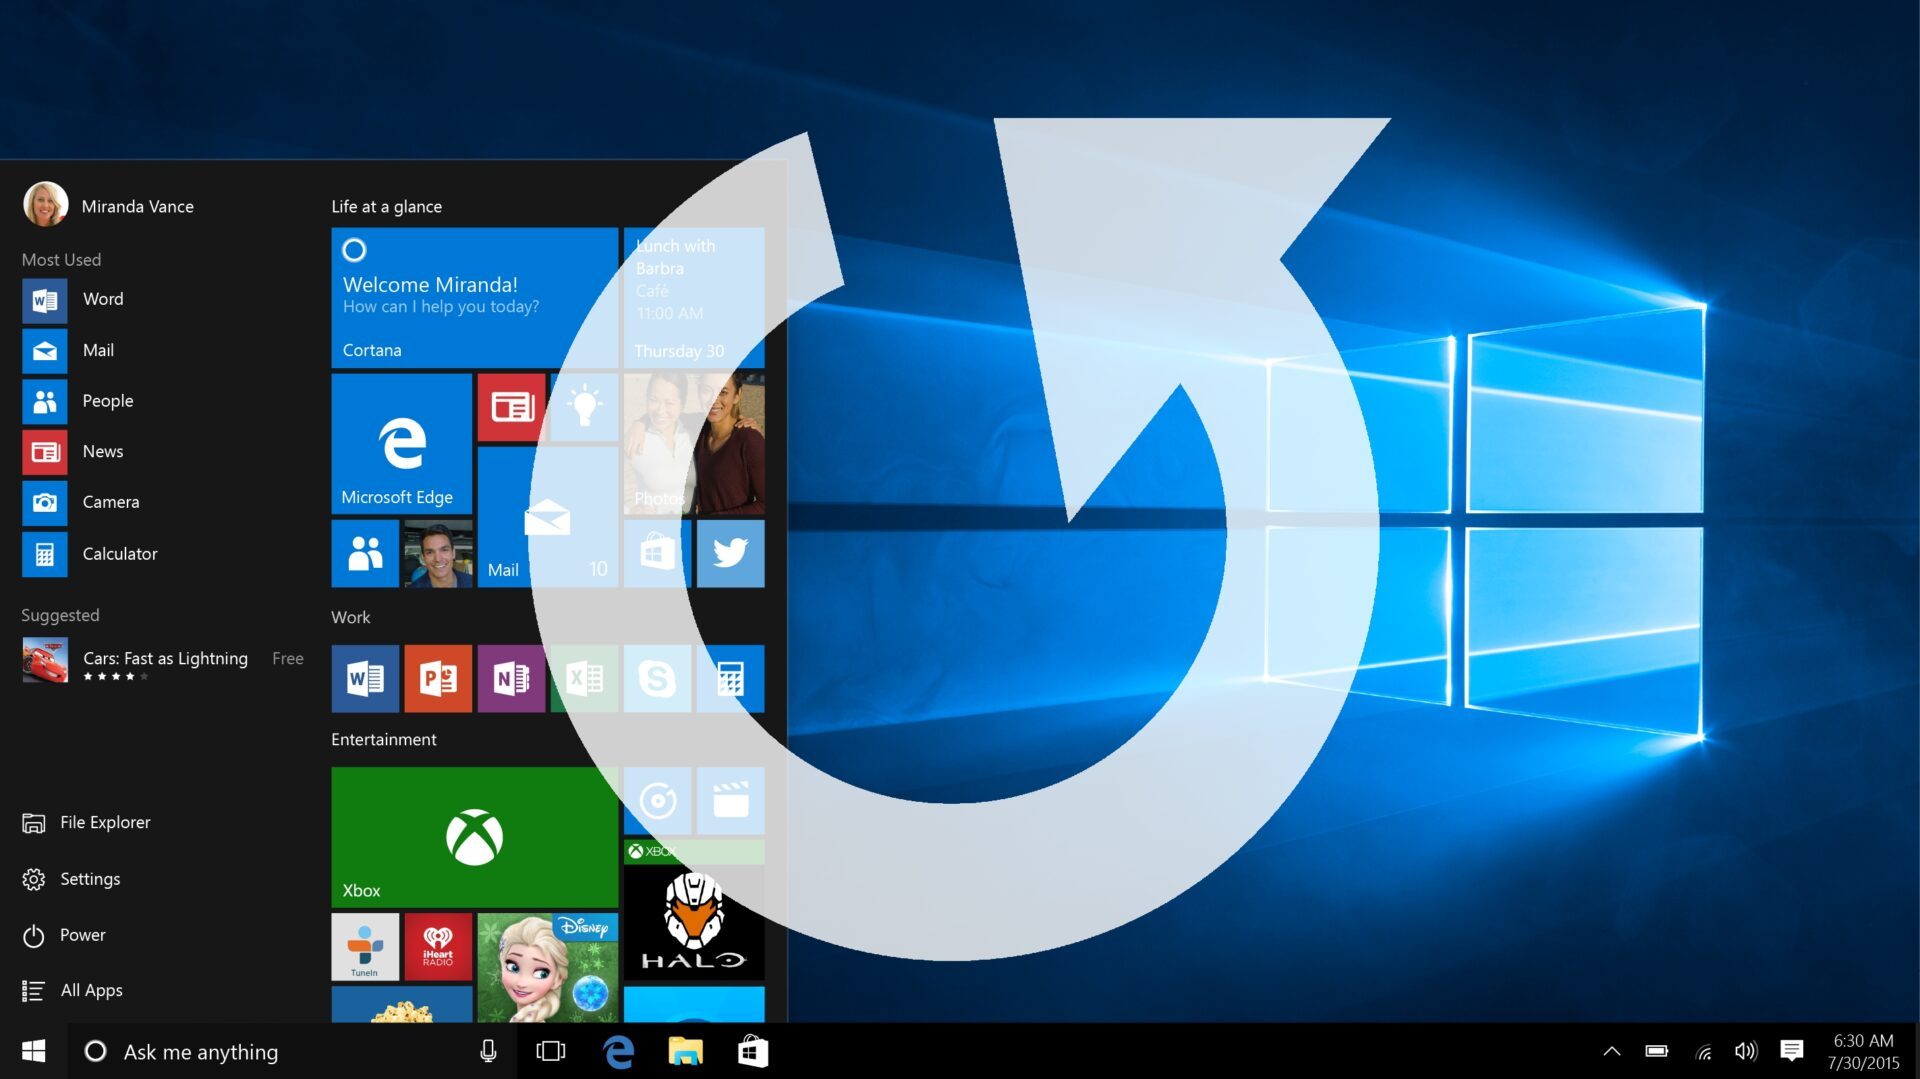Open Skype tile in Work group

(x=657, y=679)
